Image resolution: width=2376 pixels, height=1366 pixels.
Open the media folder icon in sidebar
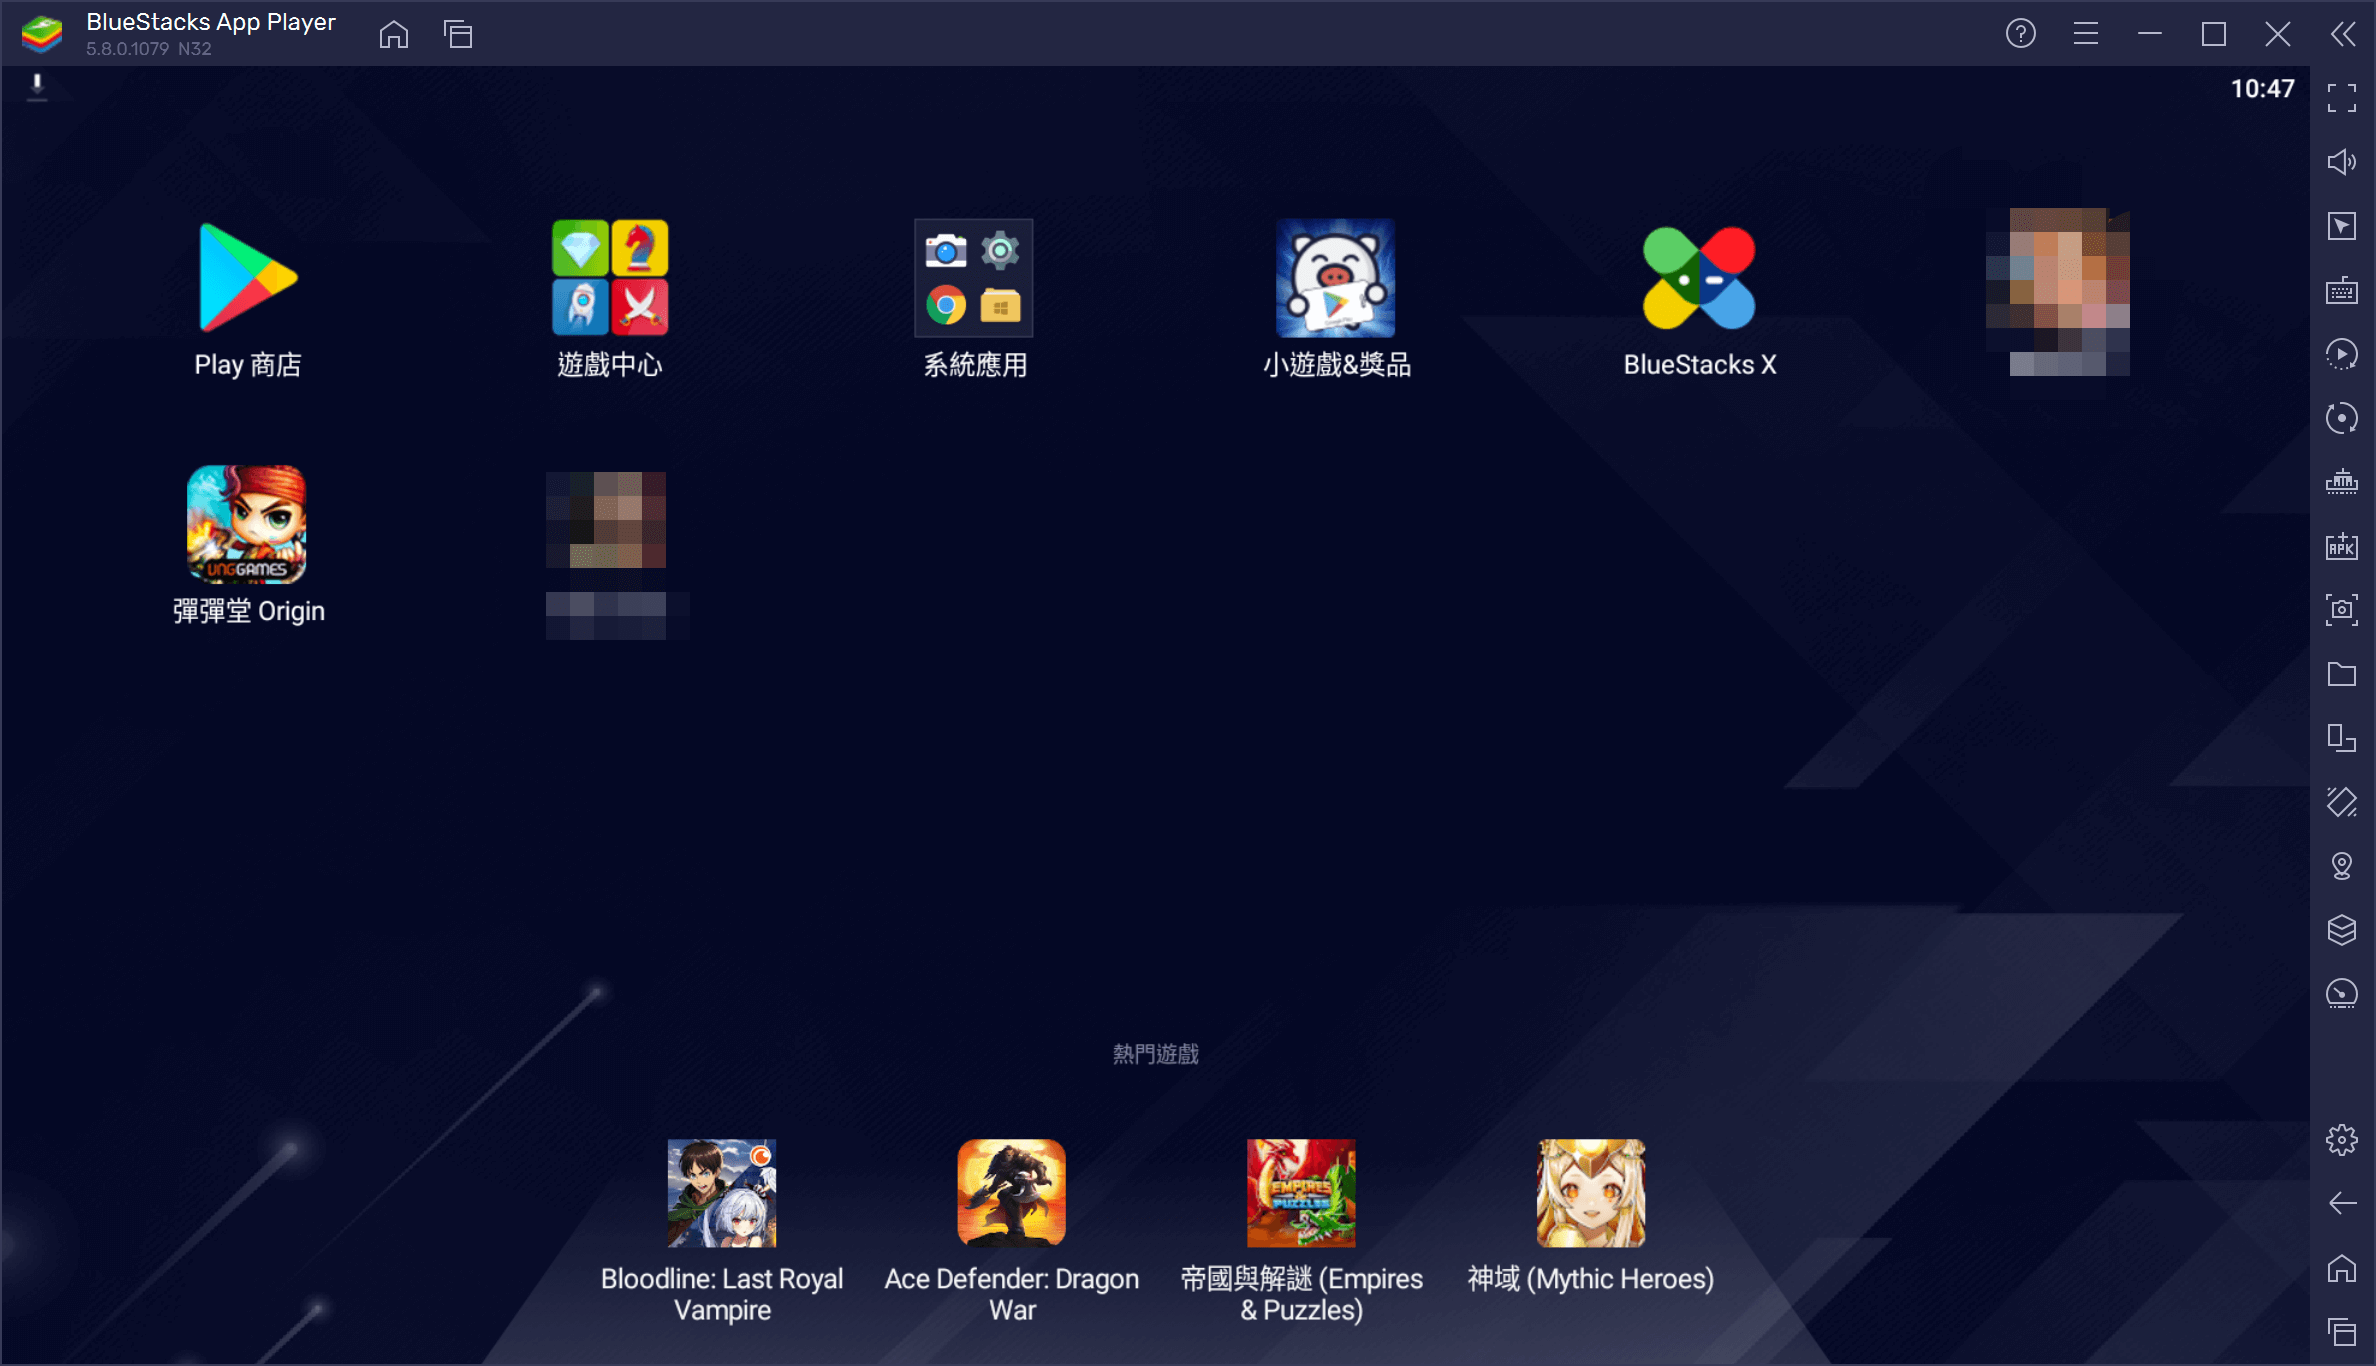2342,674
